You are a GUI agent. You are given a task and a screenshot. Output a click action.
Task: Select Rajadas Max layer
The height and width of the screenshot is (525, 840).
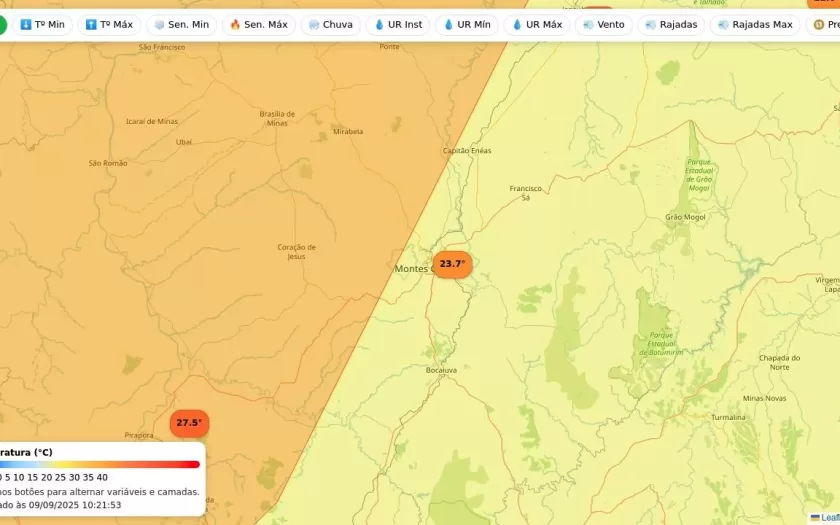point(754,25)
